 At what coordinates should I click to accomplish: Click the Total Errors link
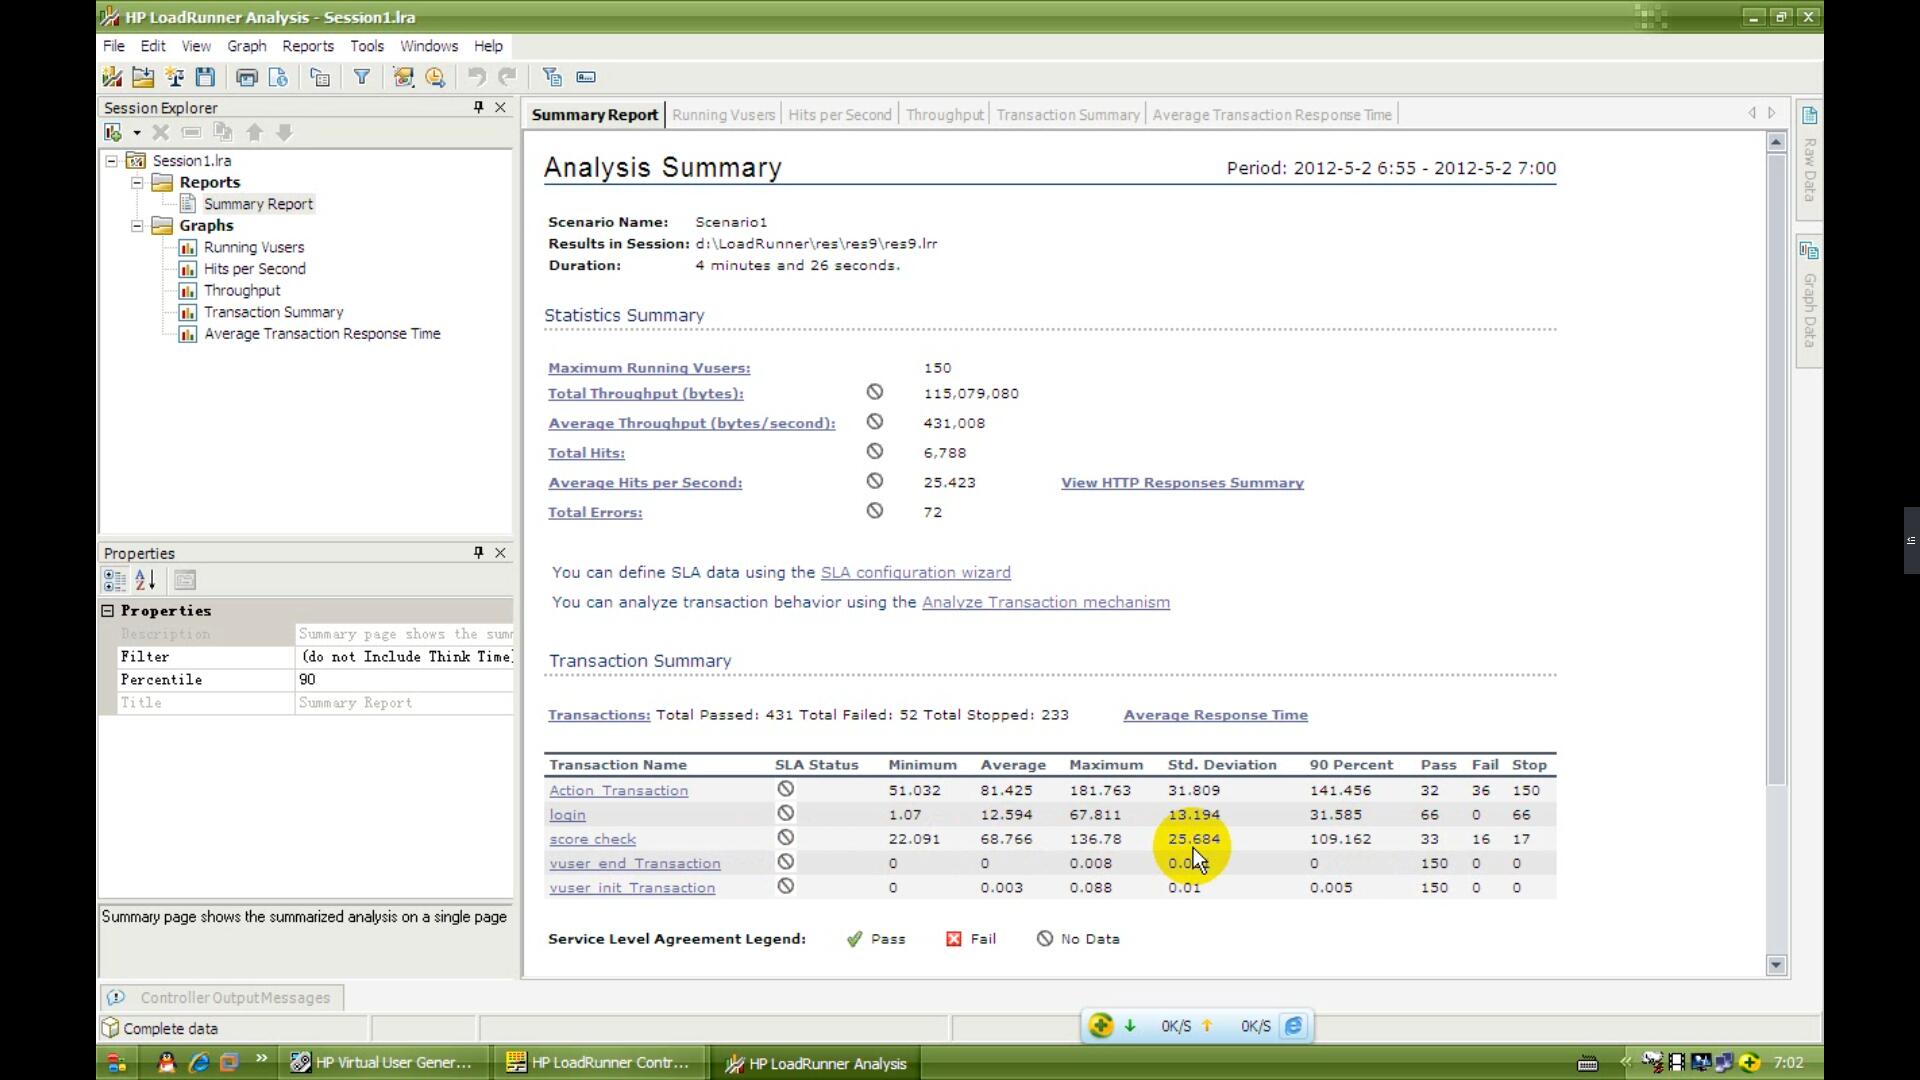click(595, 513)
